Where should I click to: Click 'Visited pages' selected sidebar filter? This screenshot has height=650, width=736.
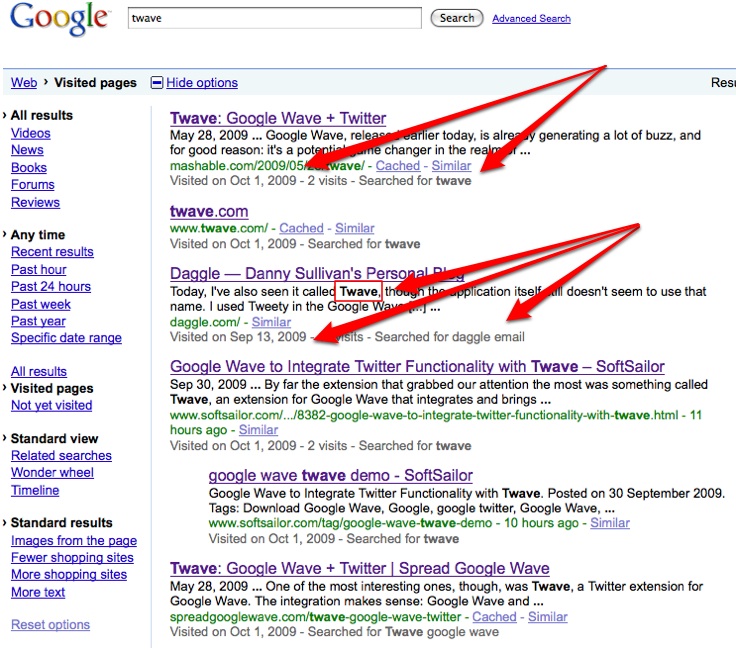click(x=52, y=389)
